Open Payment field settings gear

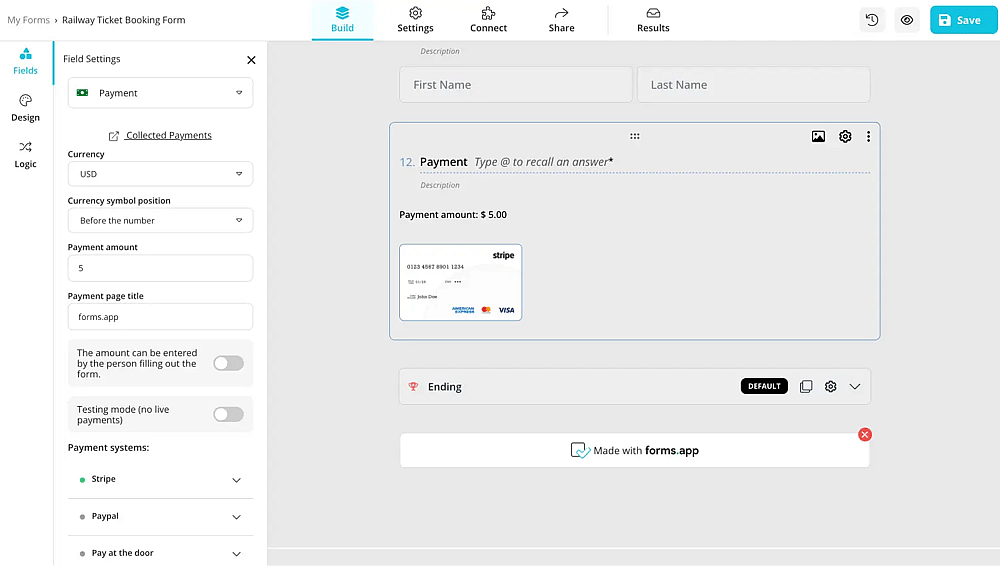coord(845,136)
